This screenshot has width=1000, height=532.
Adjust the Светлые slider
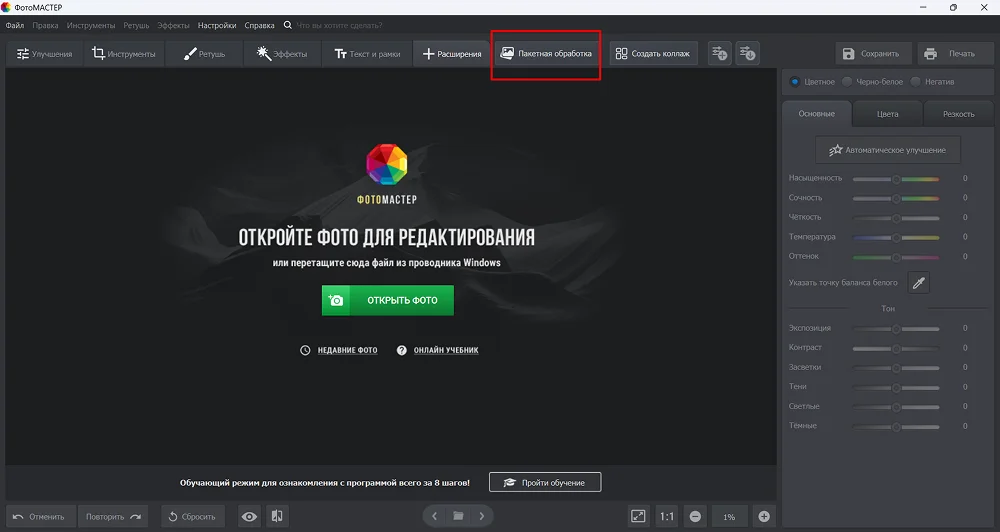coord(896,407)
